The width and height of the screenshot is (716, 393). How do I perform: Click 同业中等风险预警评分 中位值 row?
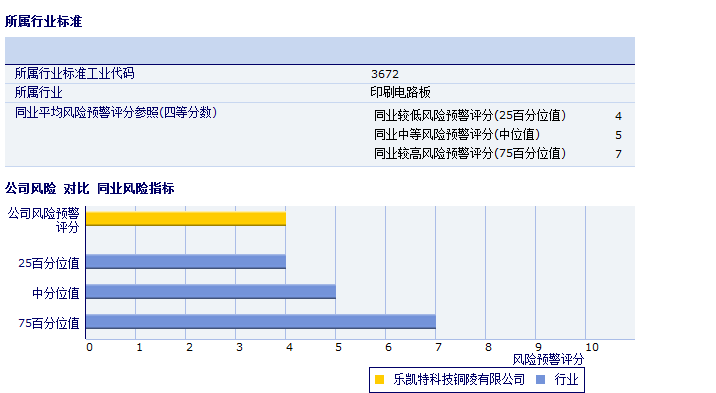tap(498, 135)
